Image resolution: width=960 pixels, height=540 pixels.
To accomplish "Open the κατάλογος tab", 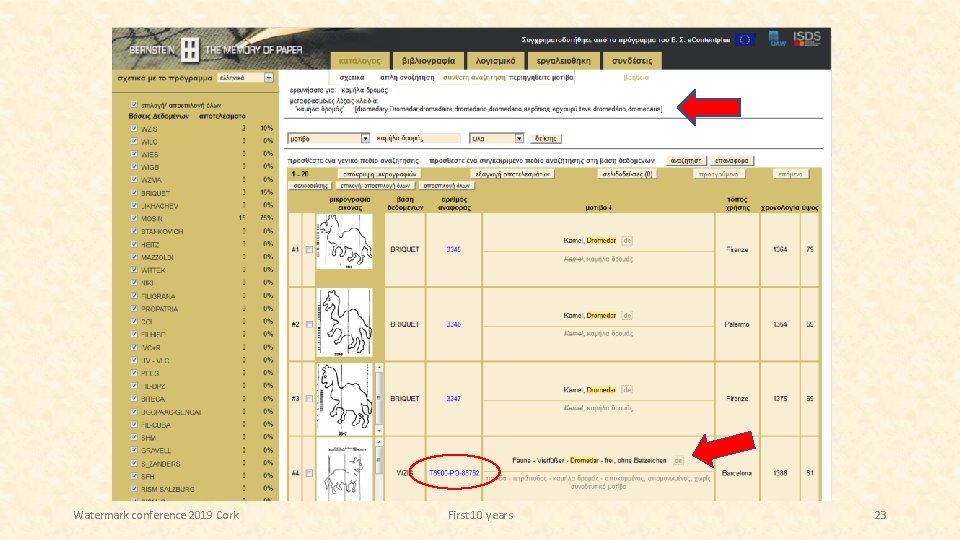I will tap(360, 61).
